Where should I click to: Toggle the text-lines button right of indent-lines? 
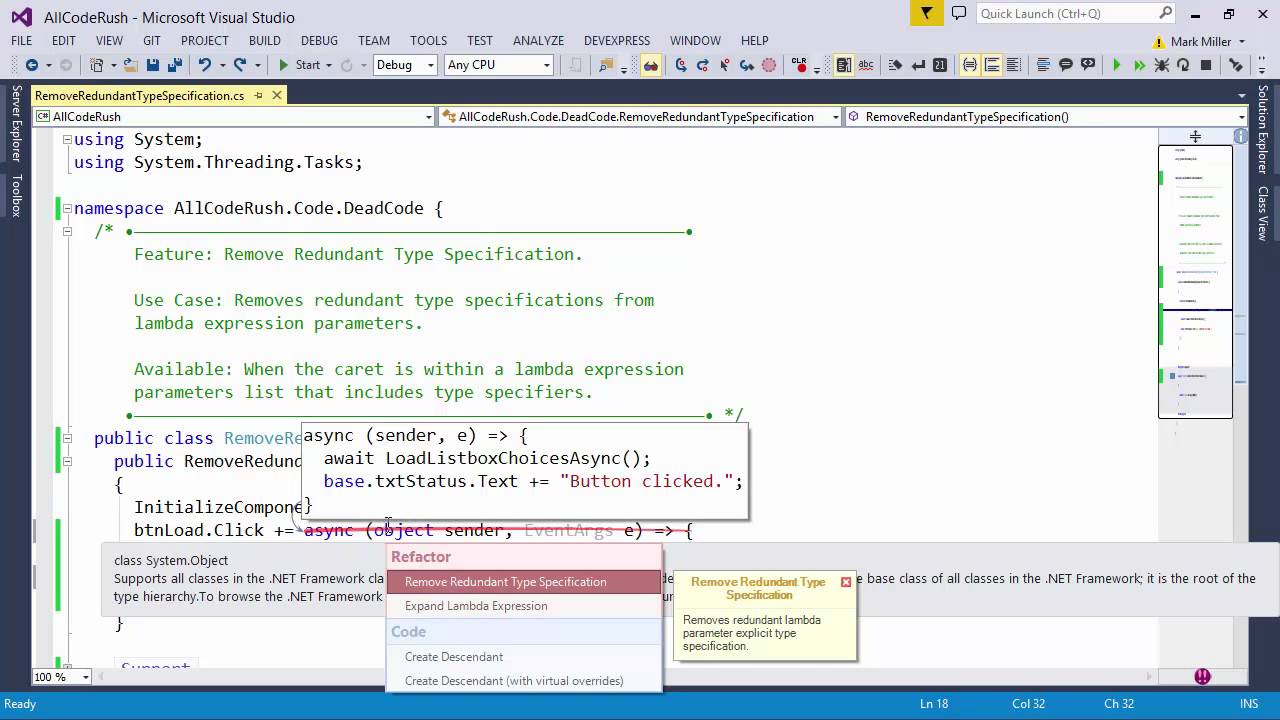[1013, 65]
